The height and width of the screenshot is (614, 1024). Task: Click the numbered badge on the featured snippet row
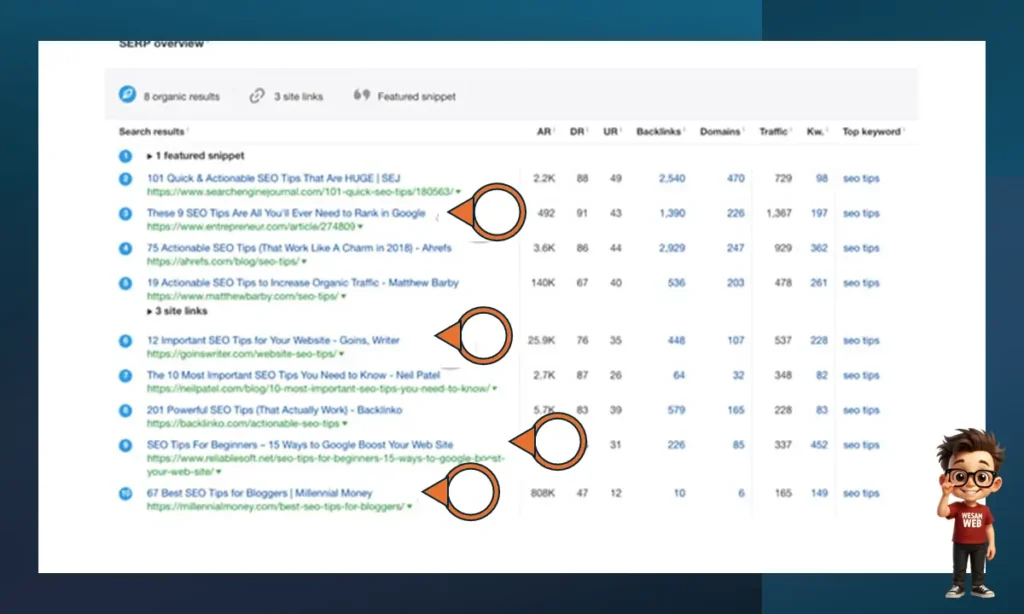124,155
